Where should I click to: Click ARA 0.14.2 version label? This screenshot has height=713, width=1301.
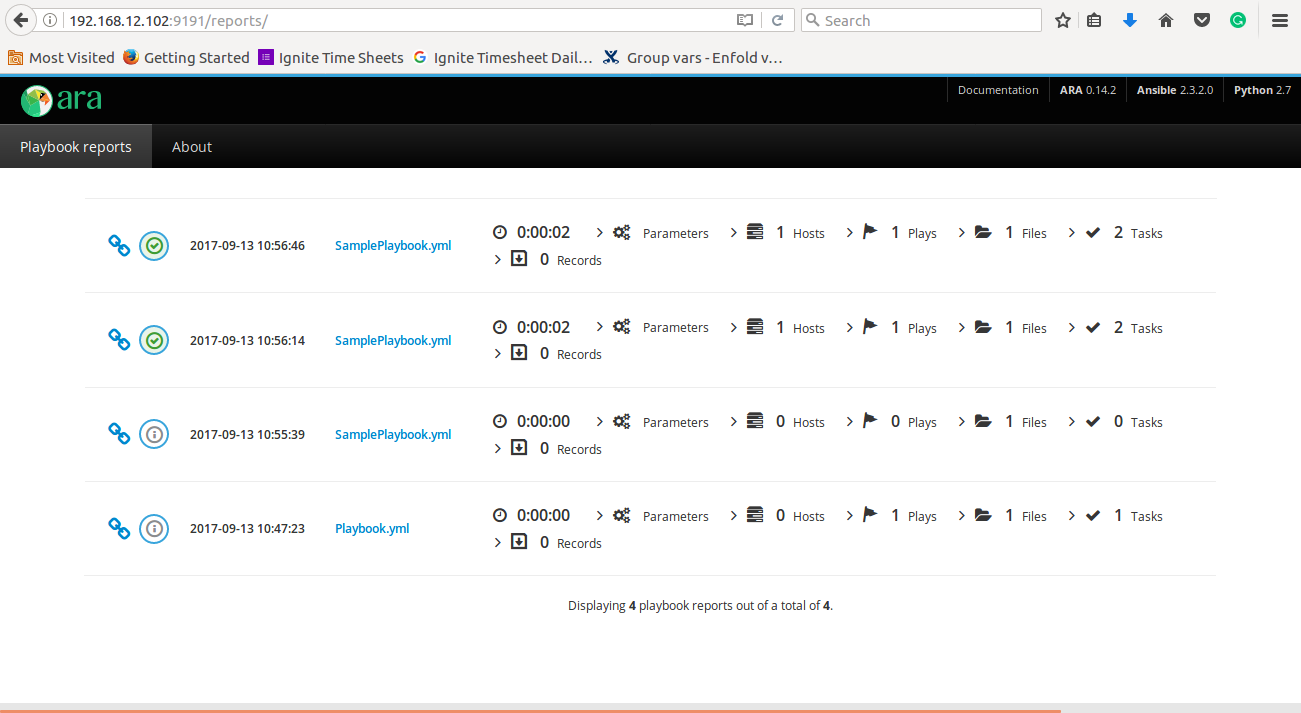pyautogui.click(x=1088, y=90)
